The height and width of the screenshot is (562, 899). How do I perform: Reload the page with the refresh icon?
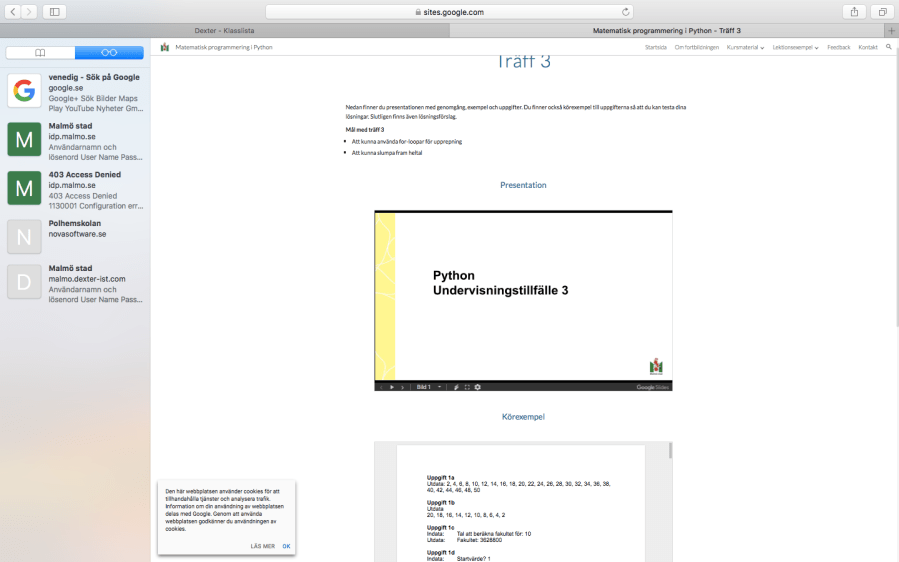627,12
